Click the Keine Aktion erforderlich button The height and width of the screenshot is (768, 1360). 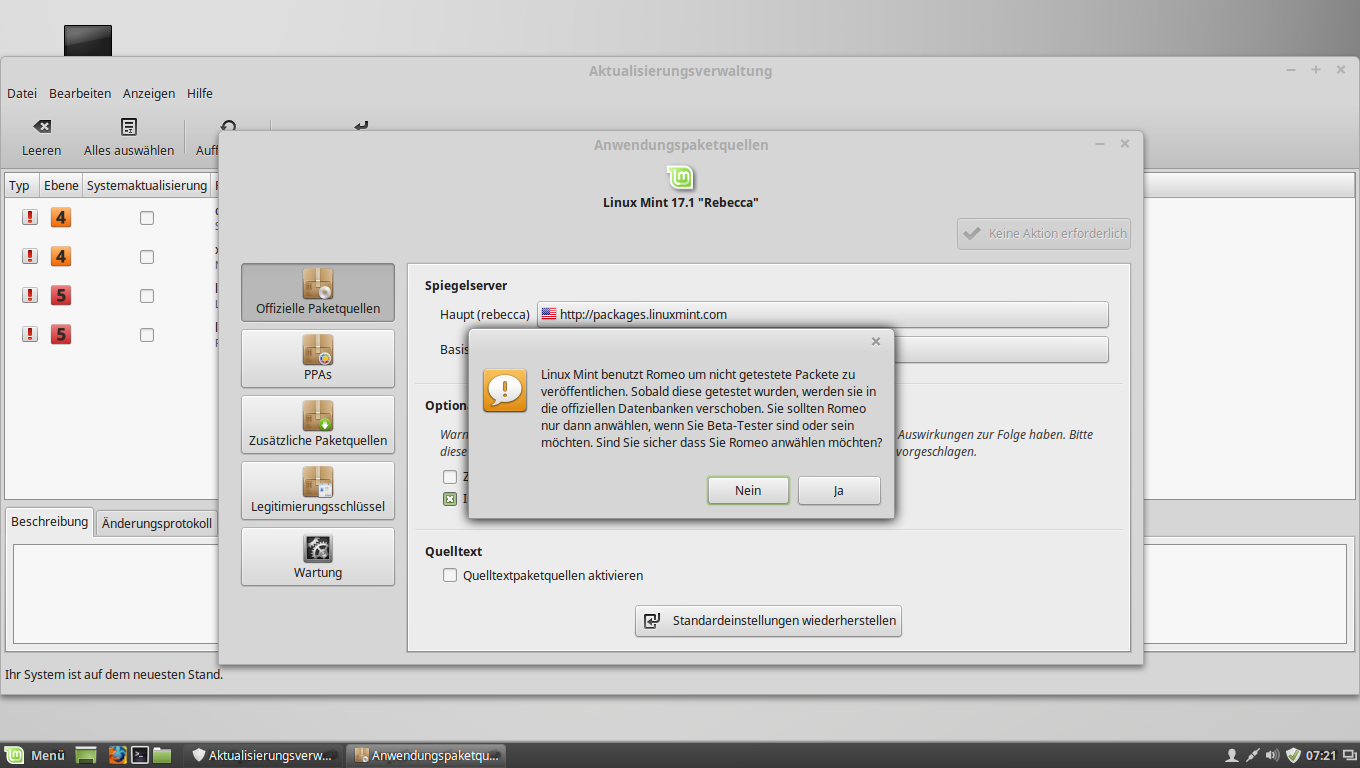[1044, 233]
